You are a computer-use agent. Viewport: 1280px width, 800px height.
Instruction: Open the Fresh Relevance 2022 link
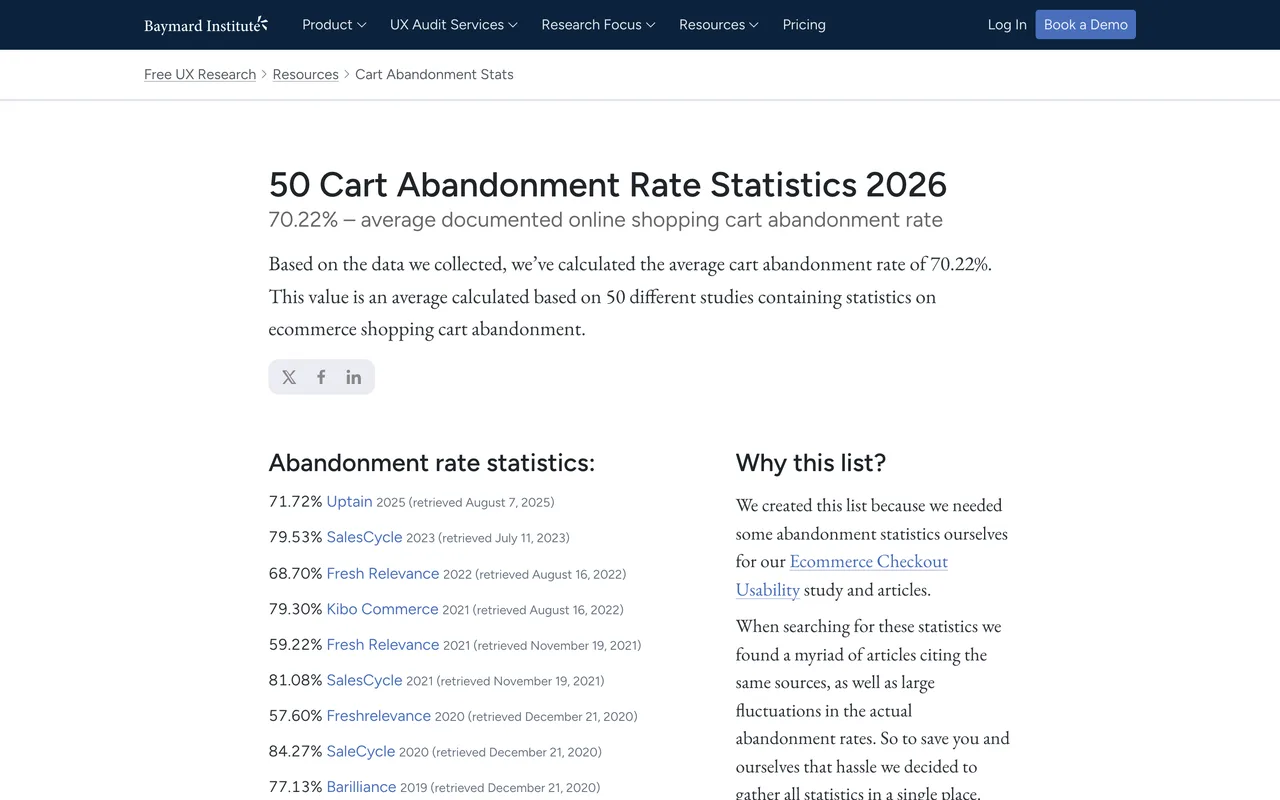(x=383, y=574)
